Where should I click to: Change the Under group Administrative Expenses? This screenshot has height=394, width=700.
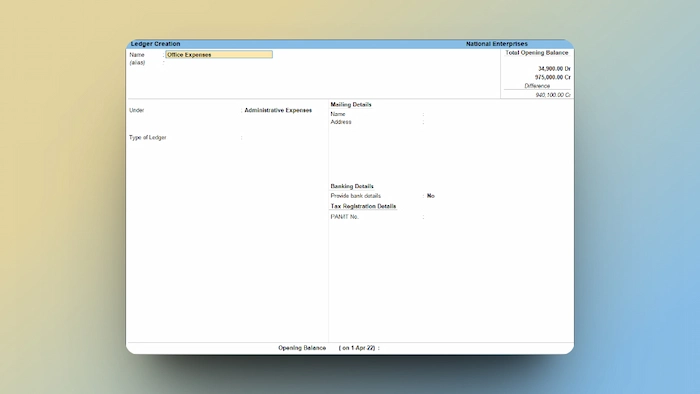[278, 110]
